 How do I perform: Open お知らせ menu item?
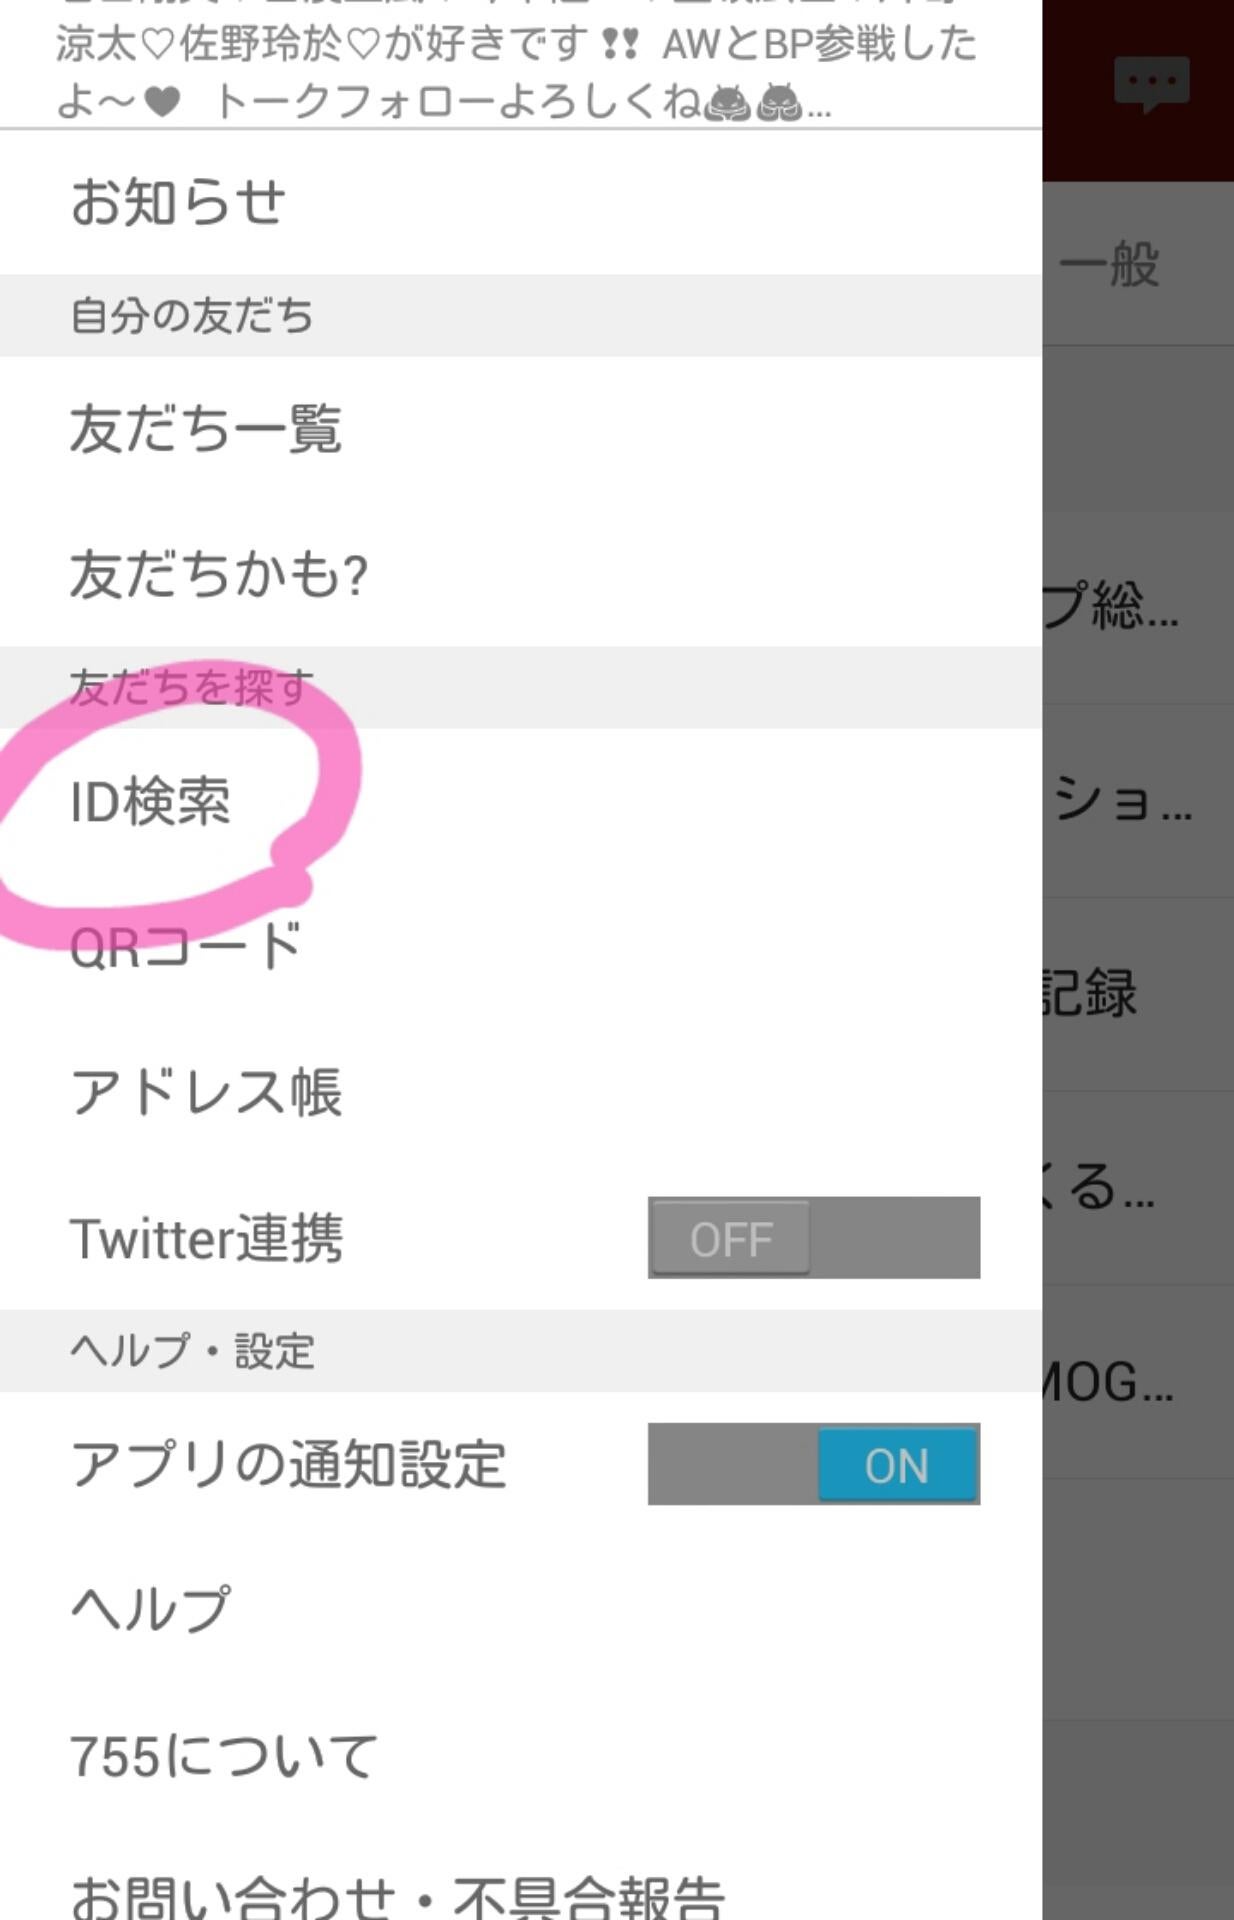[178, 202]
